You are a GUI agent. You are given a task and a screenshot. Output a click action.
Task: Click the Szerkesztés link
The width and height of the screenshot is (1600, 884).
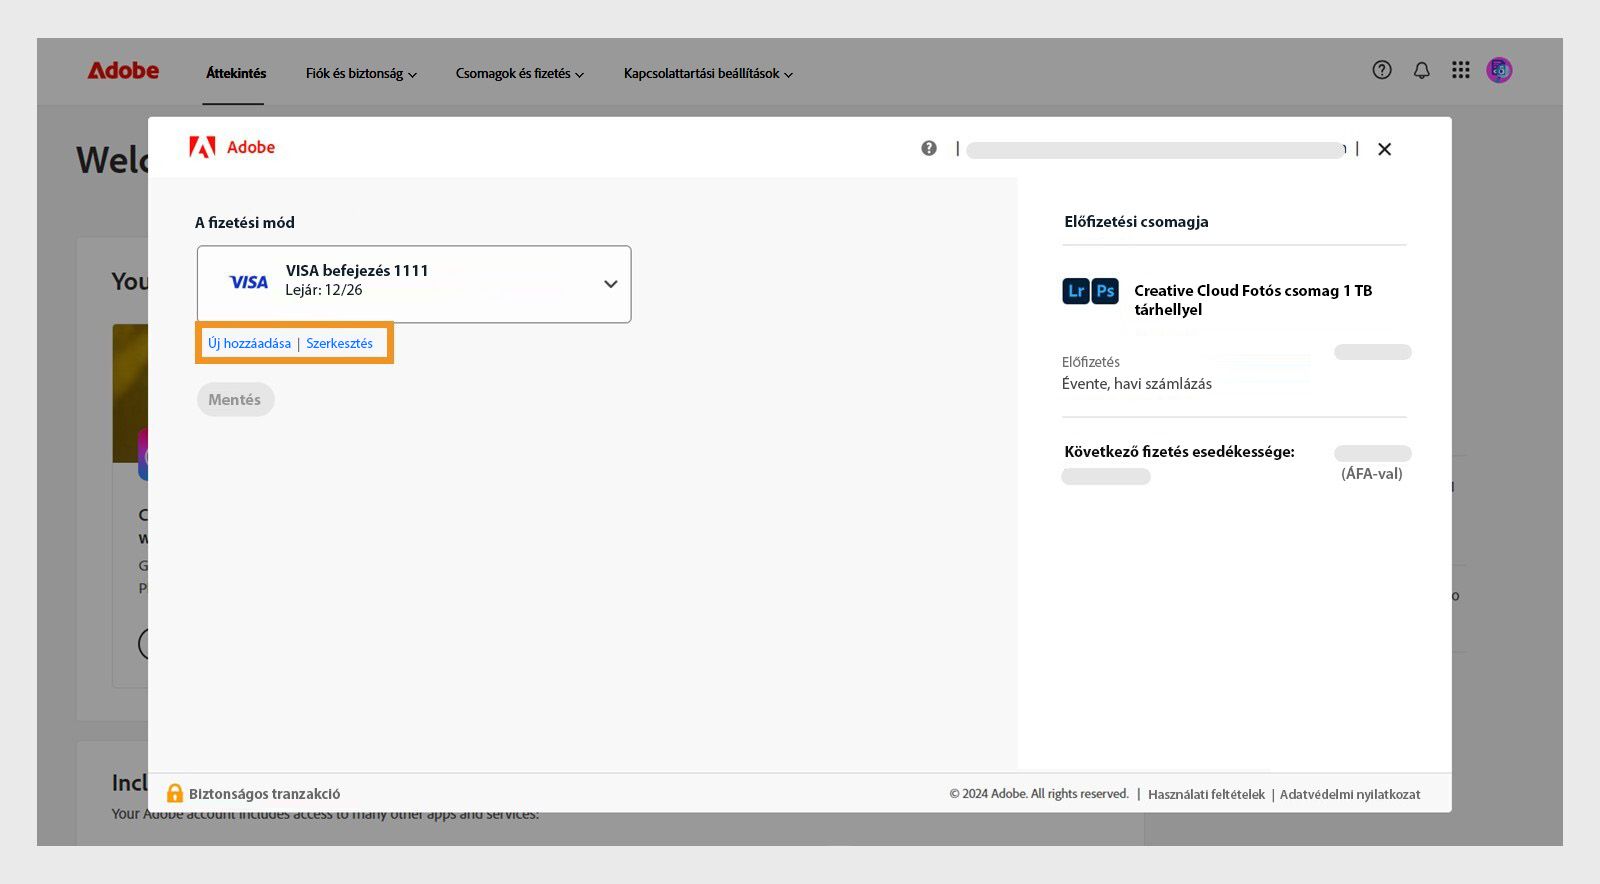tap(339, 343)
